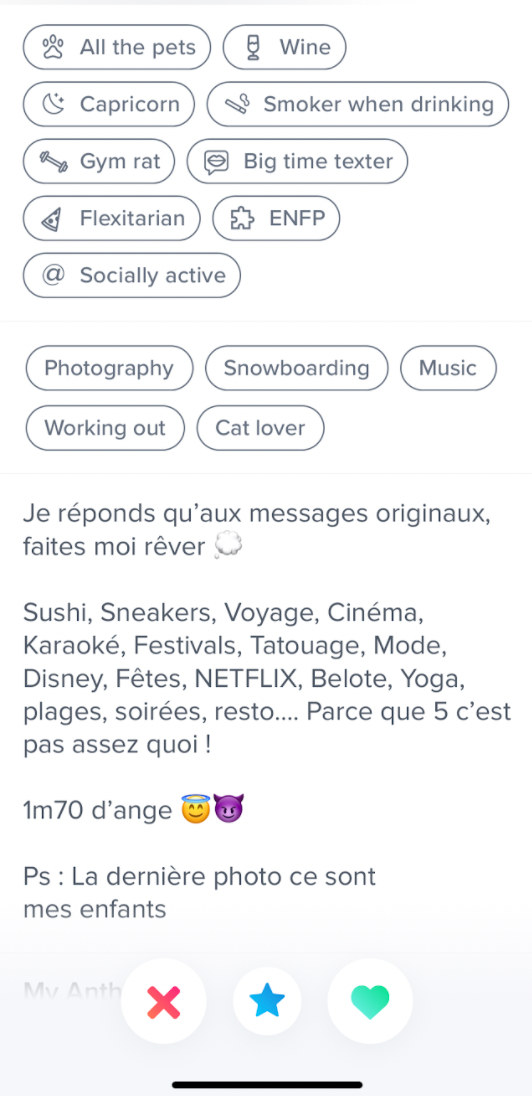Click the paw icon in All the pets
The image size is (532, 1096).
[53, 48]
